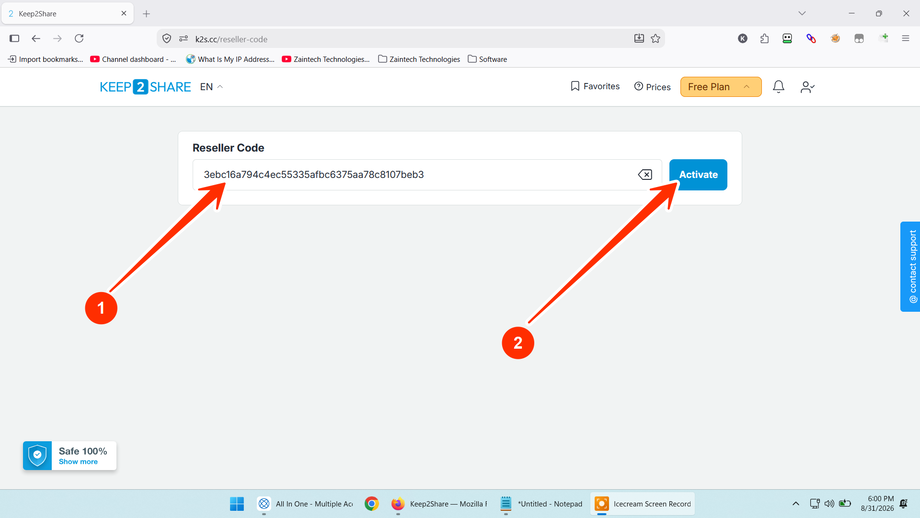This screenshot has height=518, width=920.
Task: Show hidden system tray icons
Action: [x=796, y=503]
